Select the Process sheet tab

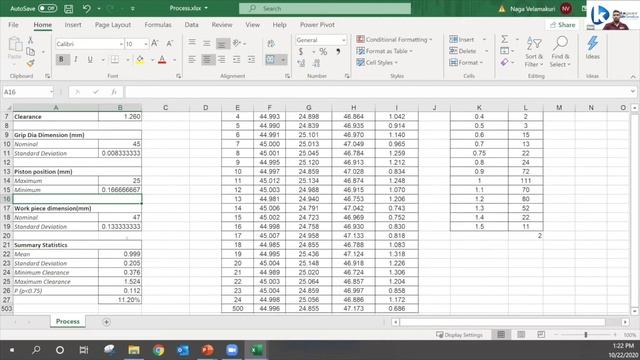point(68,322)
